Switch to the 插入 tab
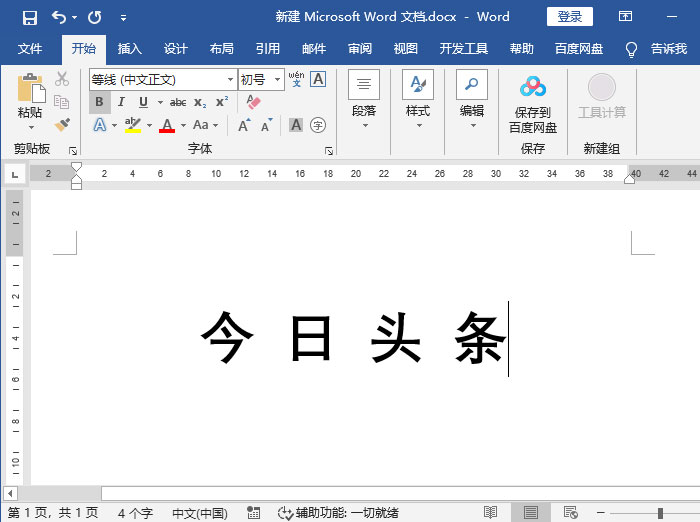700x522 pixels. click(129, 49)
